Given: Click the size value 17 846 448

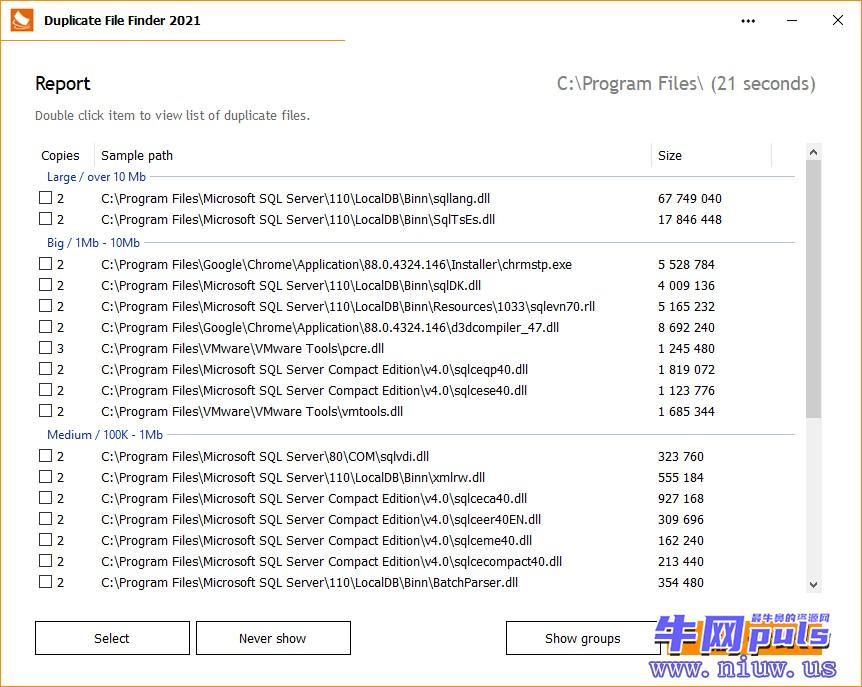Looking at the screenshot, I should 689,219.
